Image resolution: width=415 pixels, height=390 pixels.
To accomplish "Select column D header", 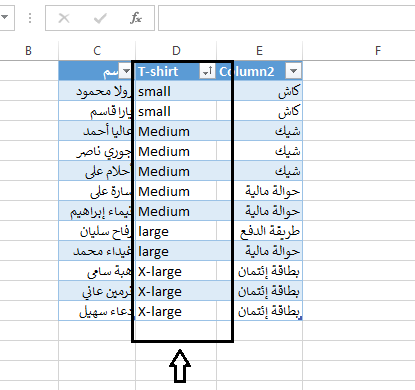I will pyautogui.click(x=176, y=51).
